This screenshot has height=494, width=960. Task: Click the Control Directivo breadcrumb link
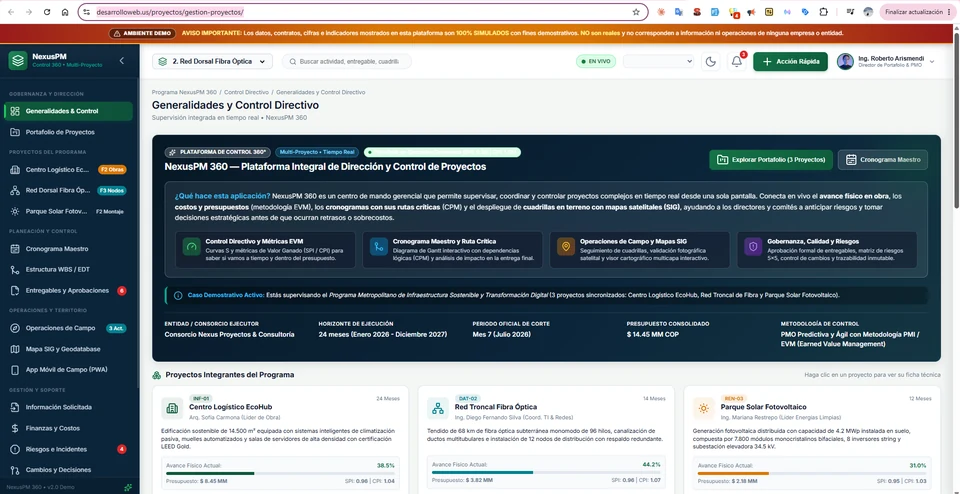pos(246,92)
